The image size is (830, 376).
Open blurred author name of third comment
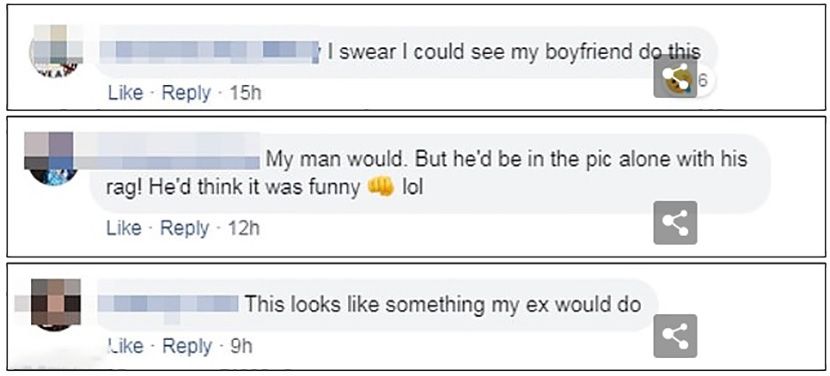(x=169, y=305)
